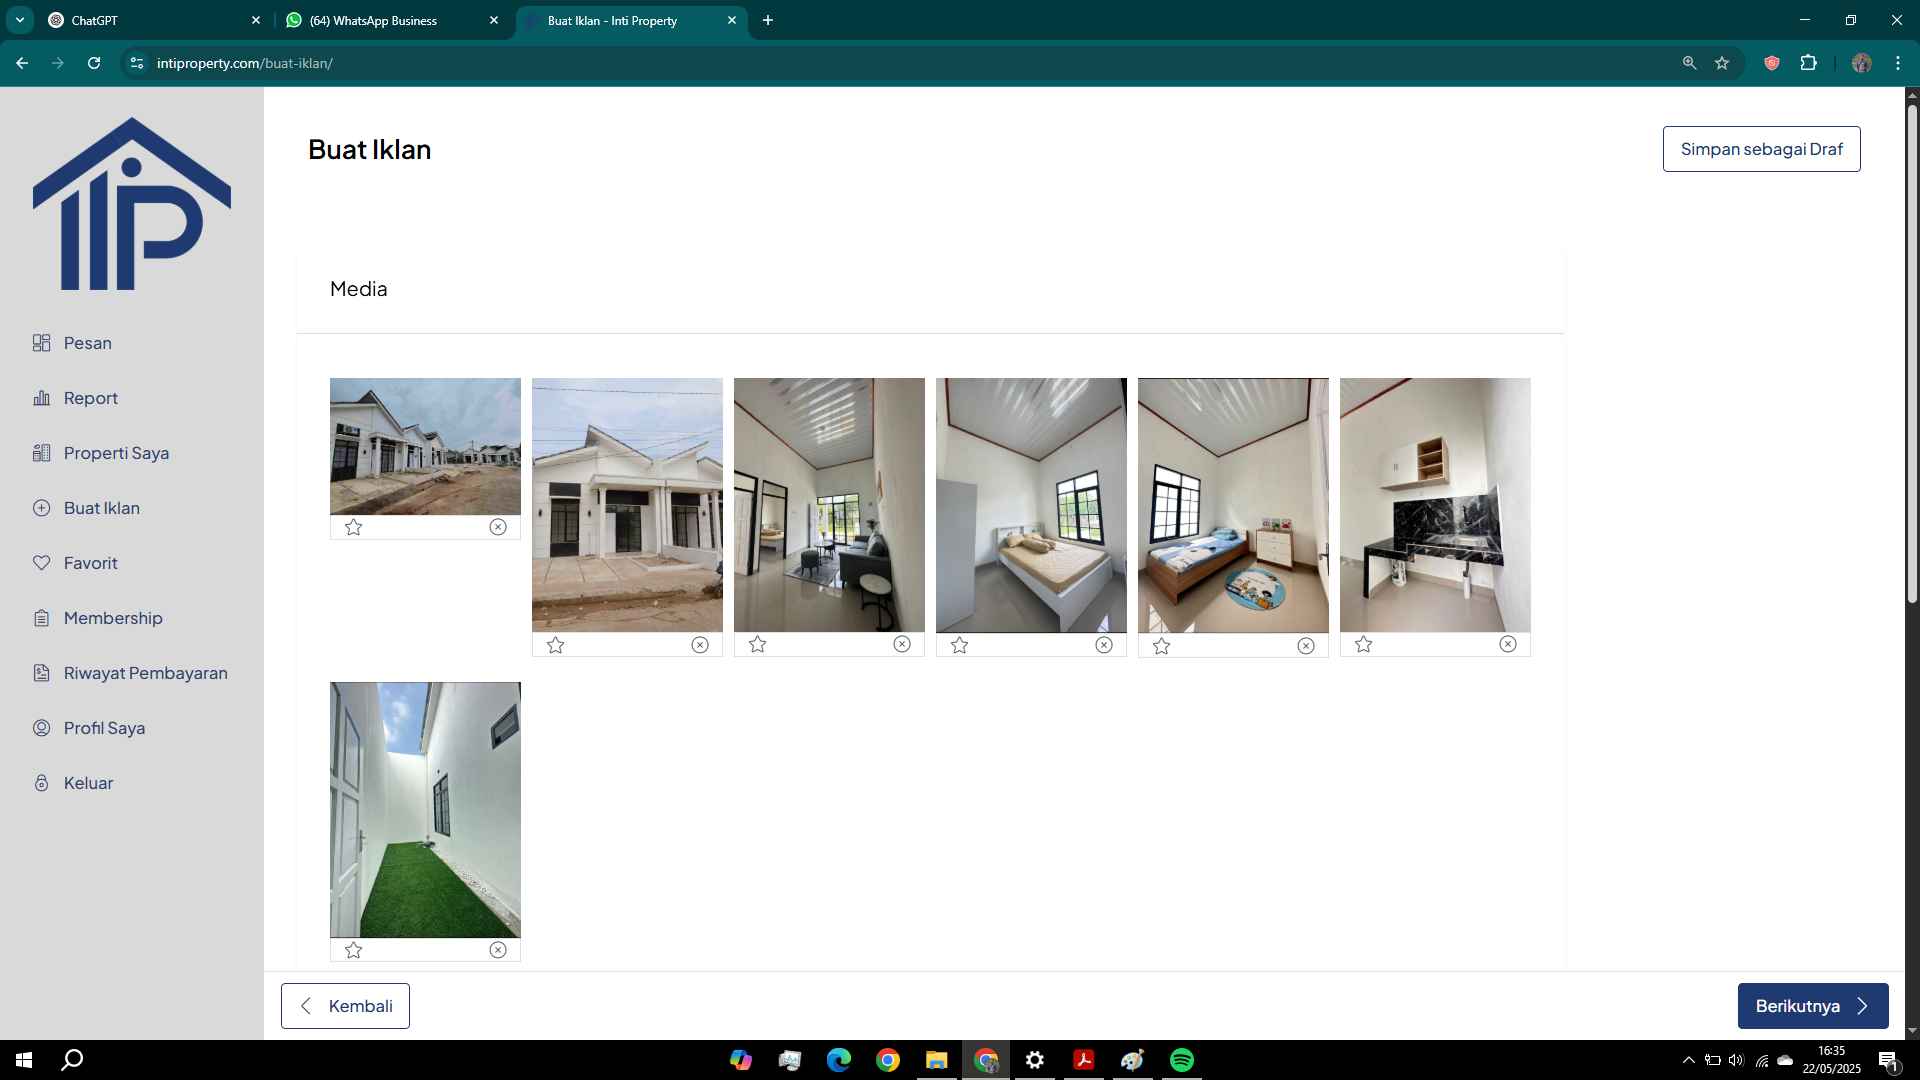
Task: Remove the kids bedroom with blue bed photo
Action: (1306, 646)
